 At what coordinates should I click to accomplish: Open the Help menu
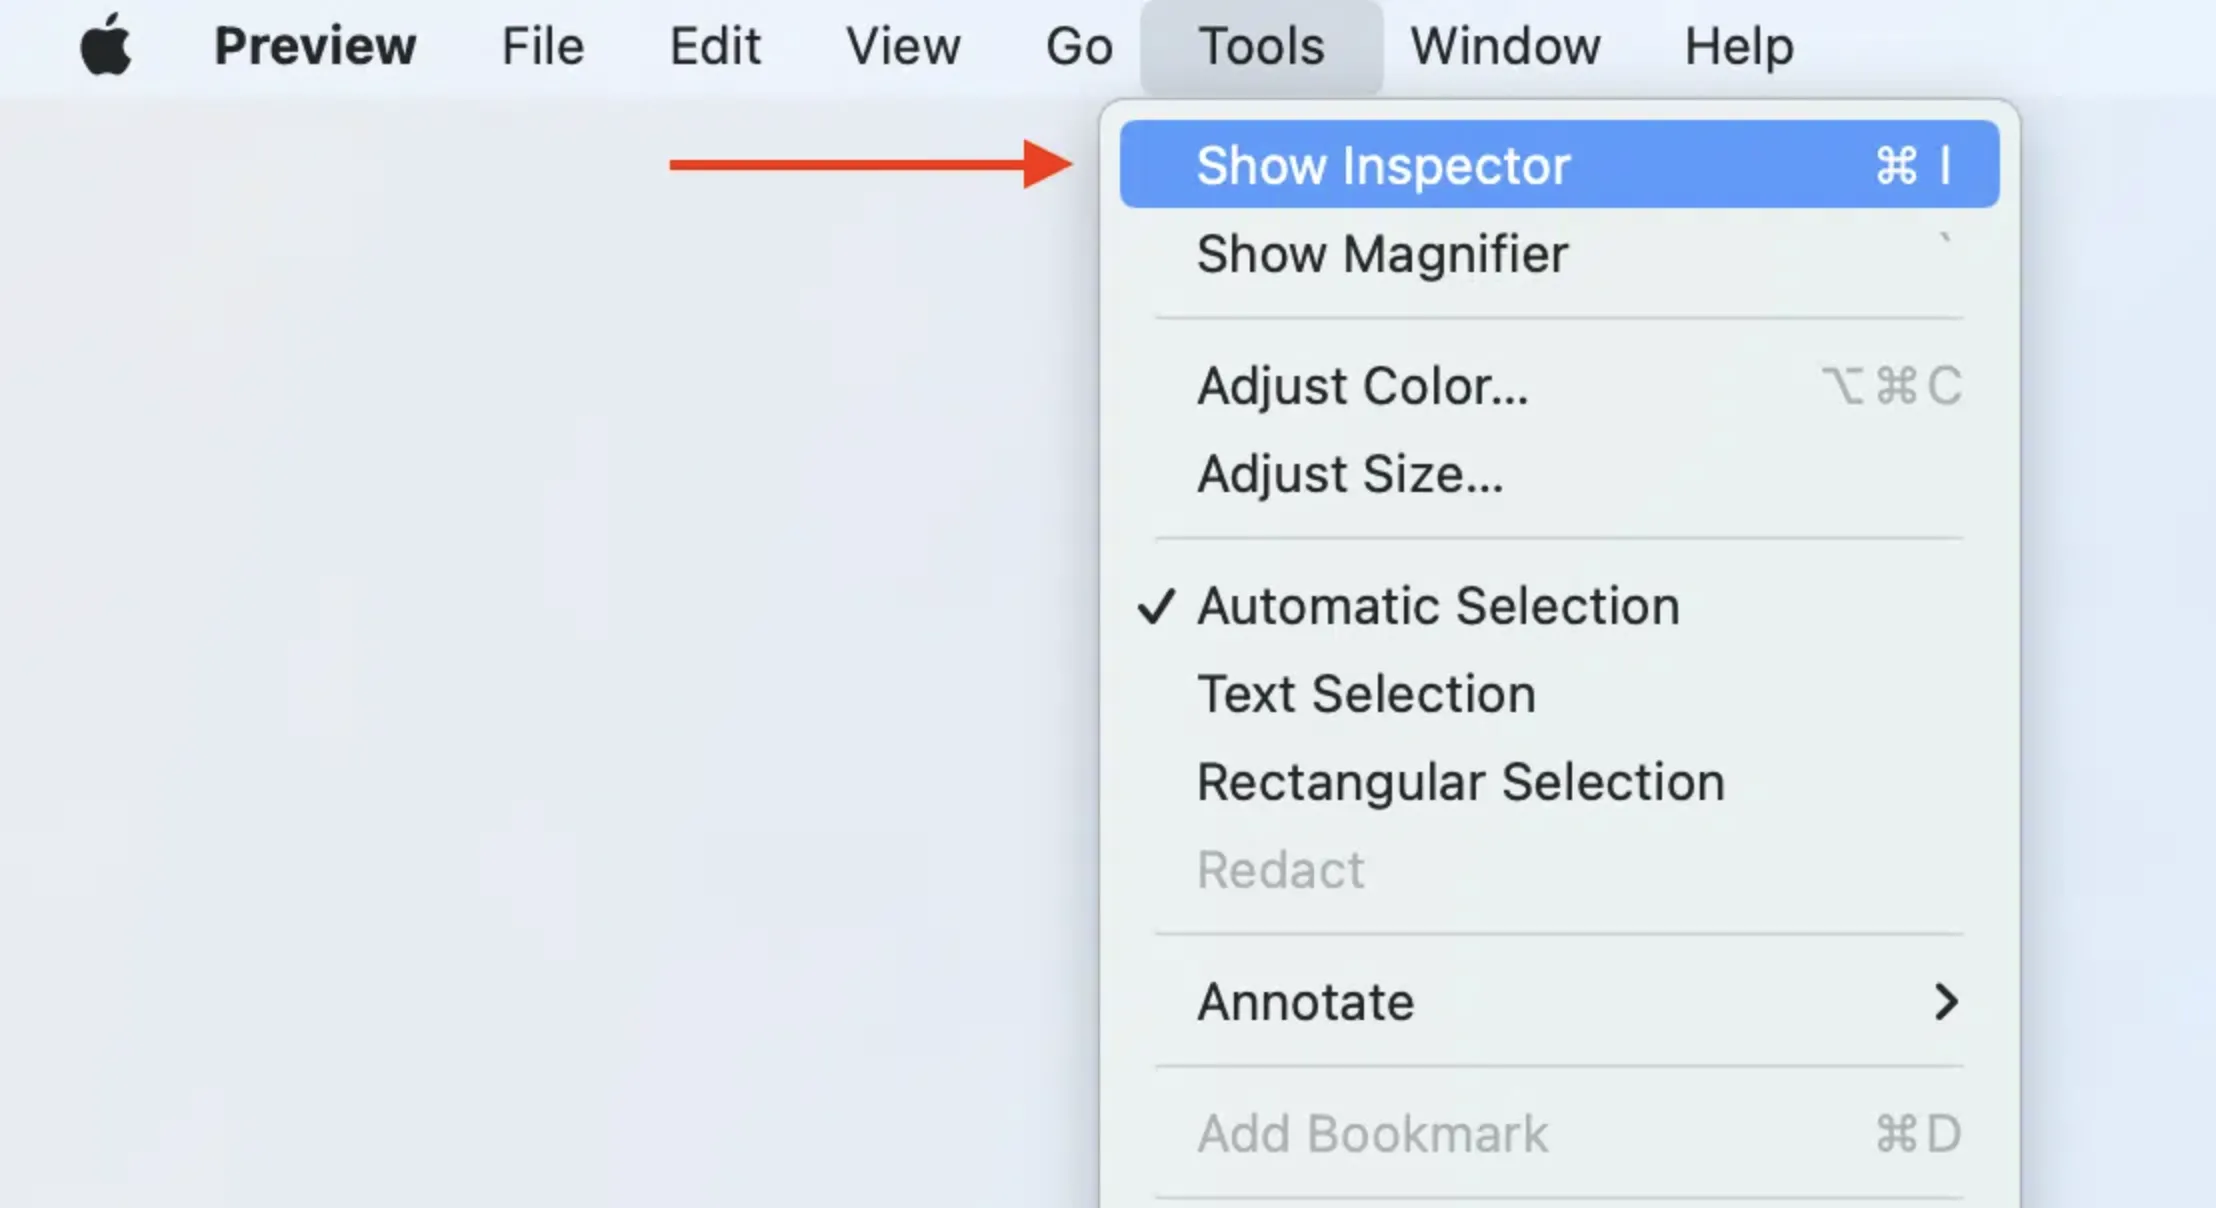point(1737,46)
